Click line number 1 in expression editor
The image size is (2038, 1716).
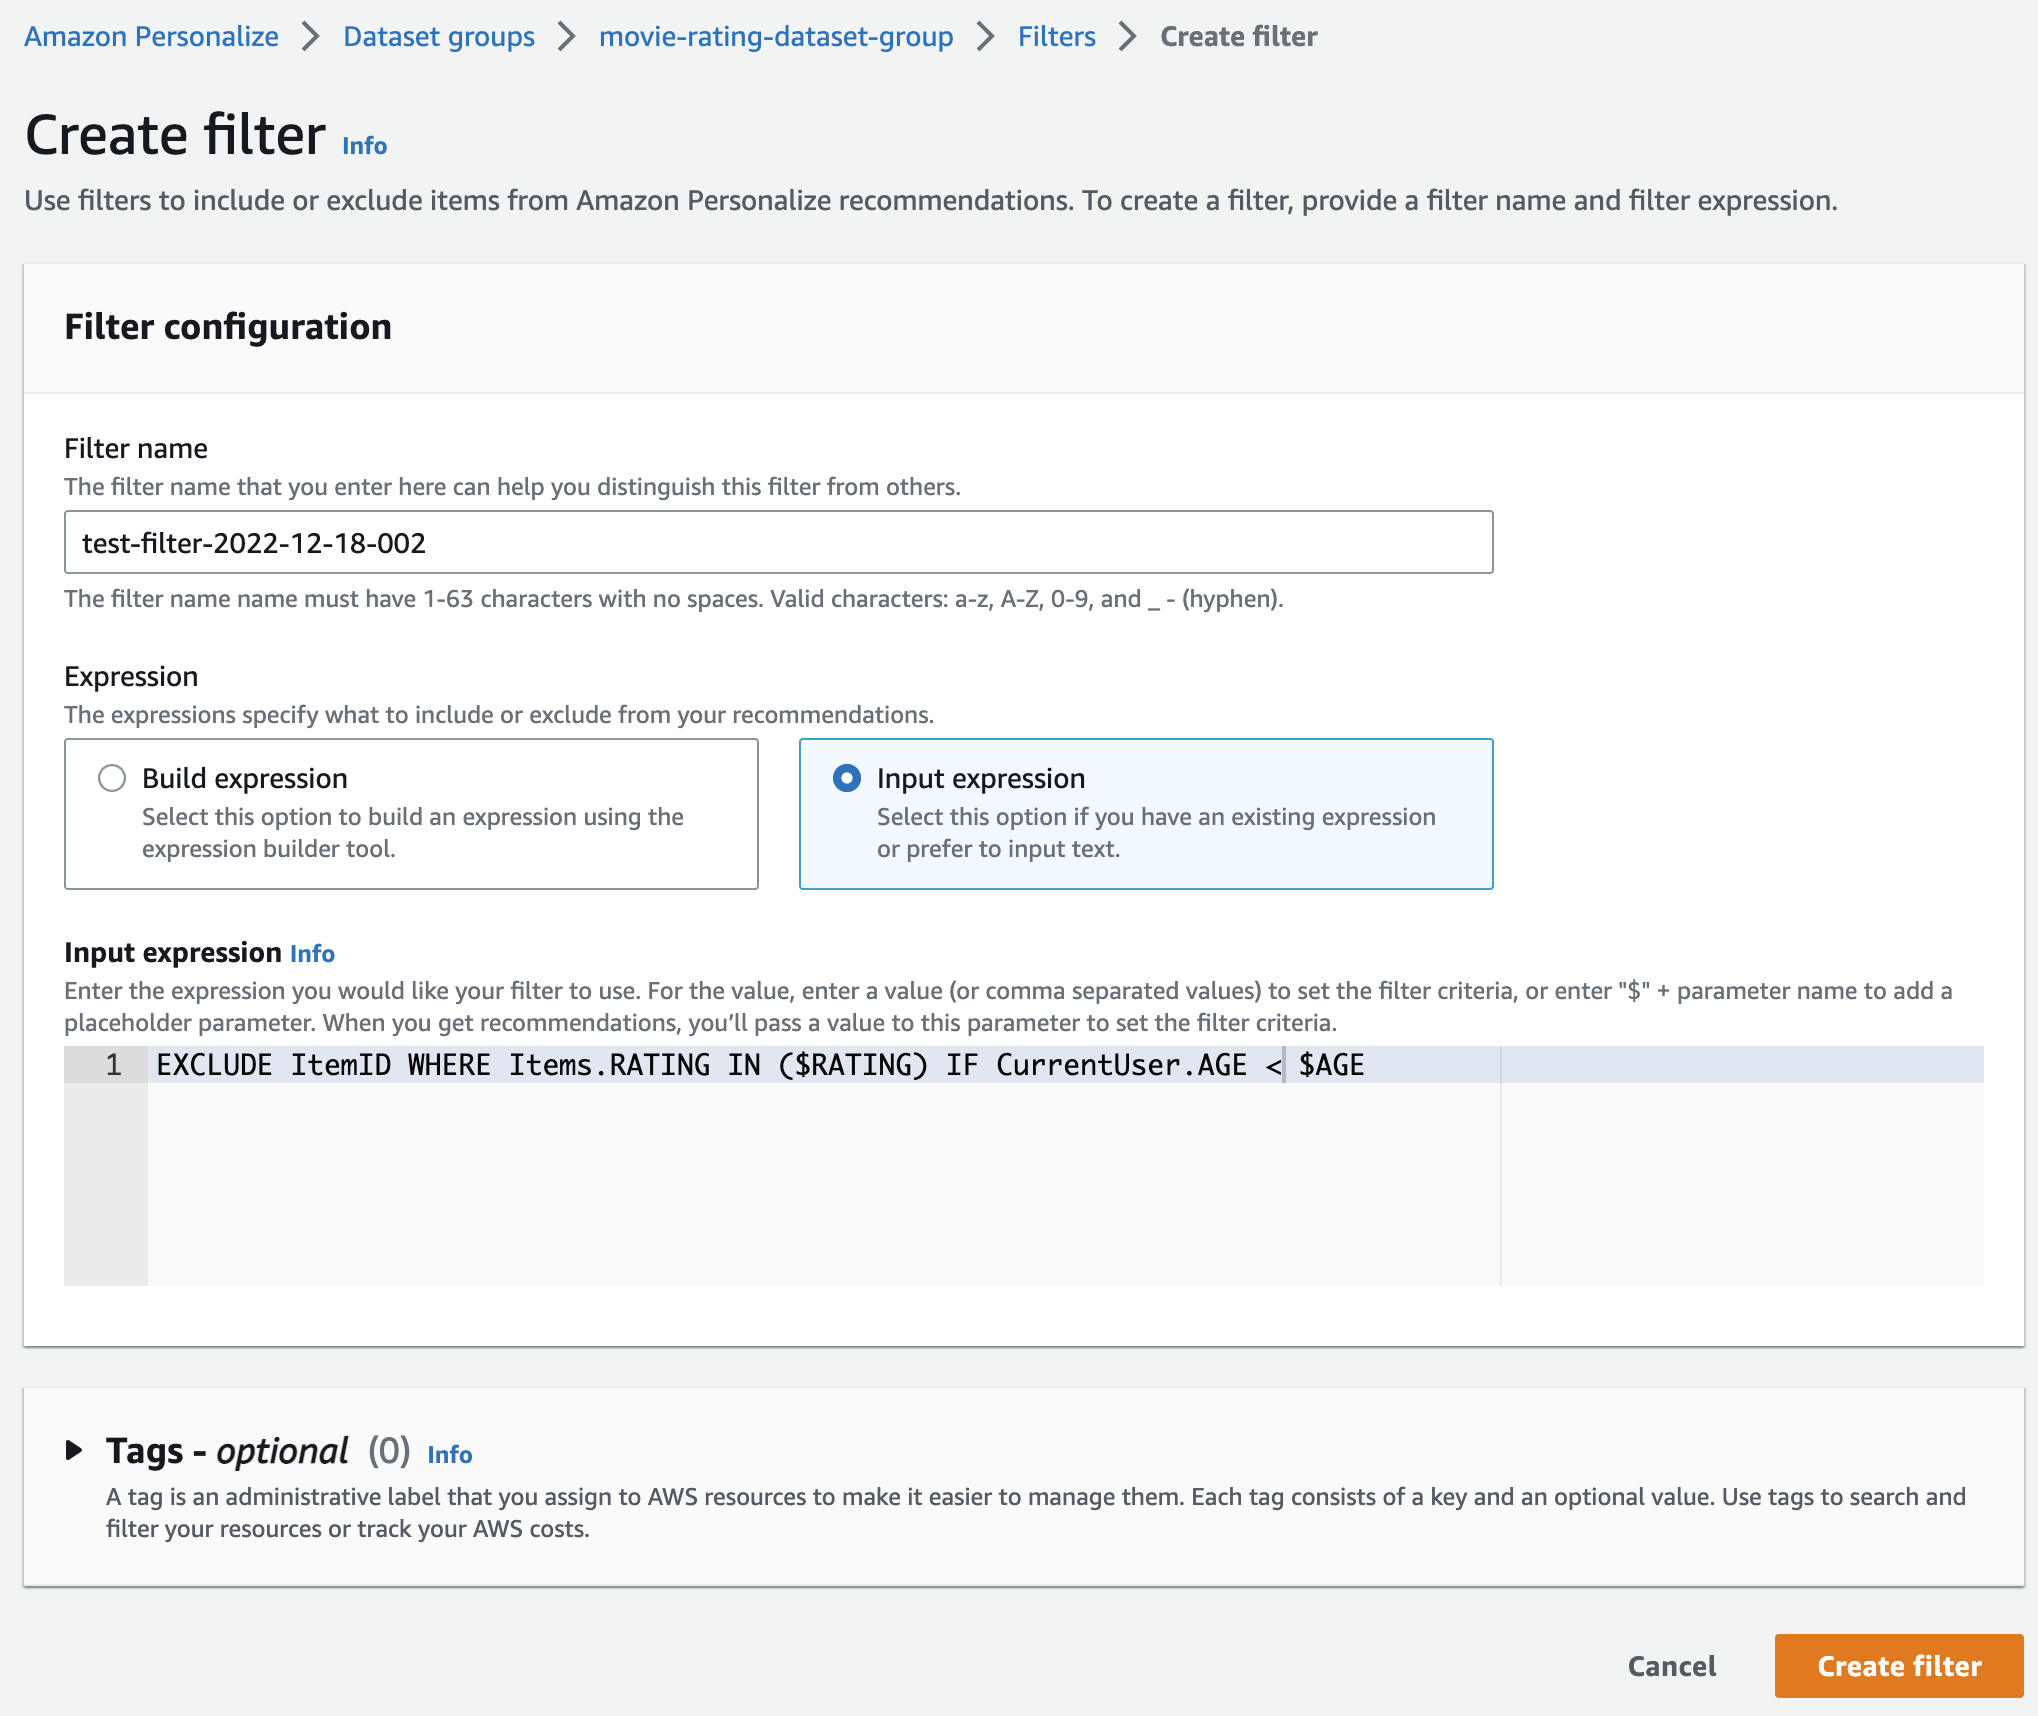(110, 1064)
